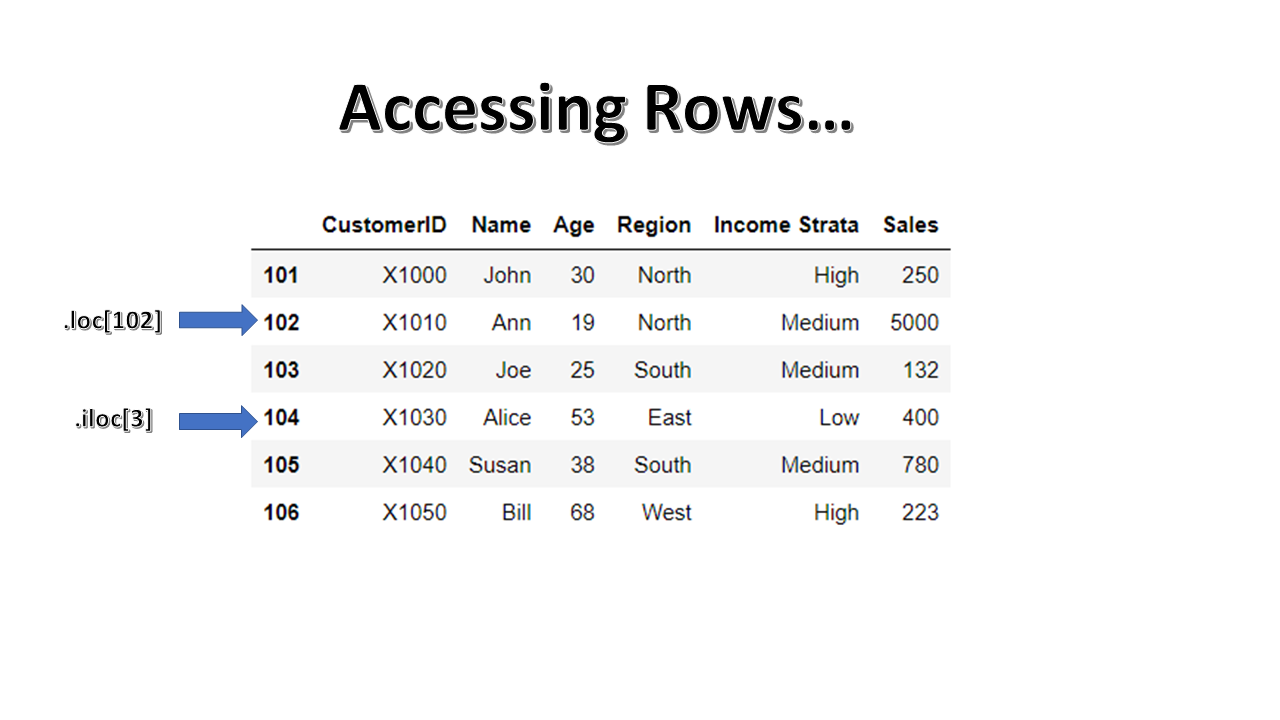Click the blue arrow next to .loc[102]
The height and width of the screenshot is (720, 1280).
coord(219,321)
